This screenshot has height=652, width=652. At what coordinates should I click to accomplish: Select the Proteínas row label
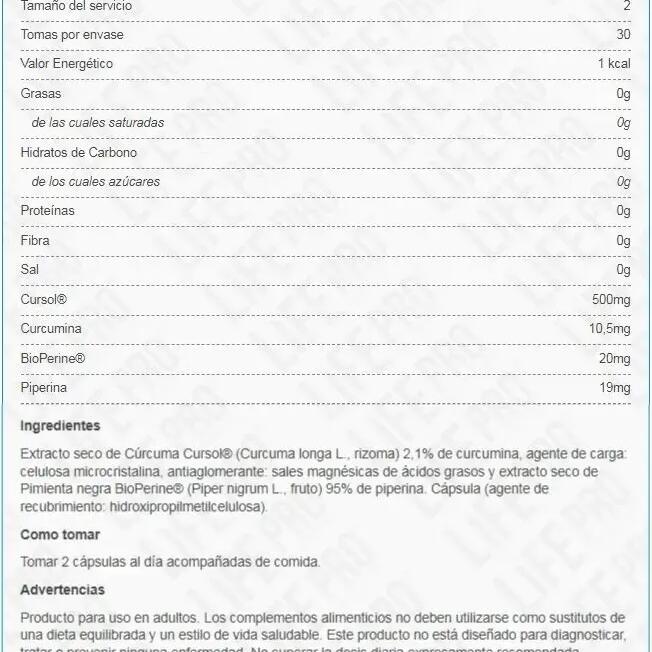pyautogui.click(x=48, y=211)
